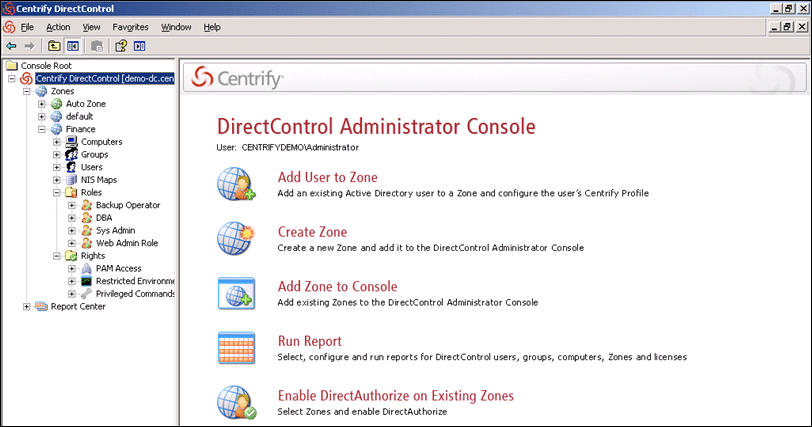Click the Centrify swirl icon in menu bar
812x427 pixels.
click(x=9, y=27)
